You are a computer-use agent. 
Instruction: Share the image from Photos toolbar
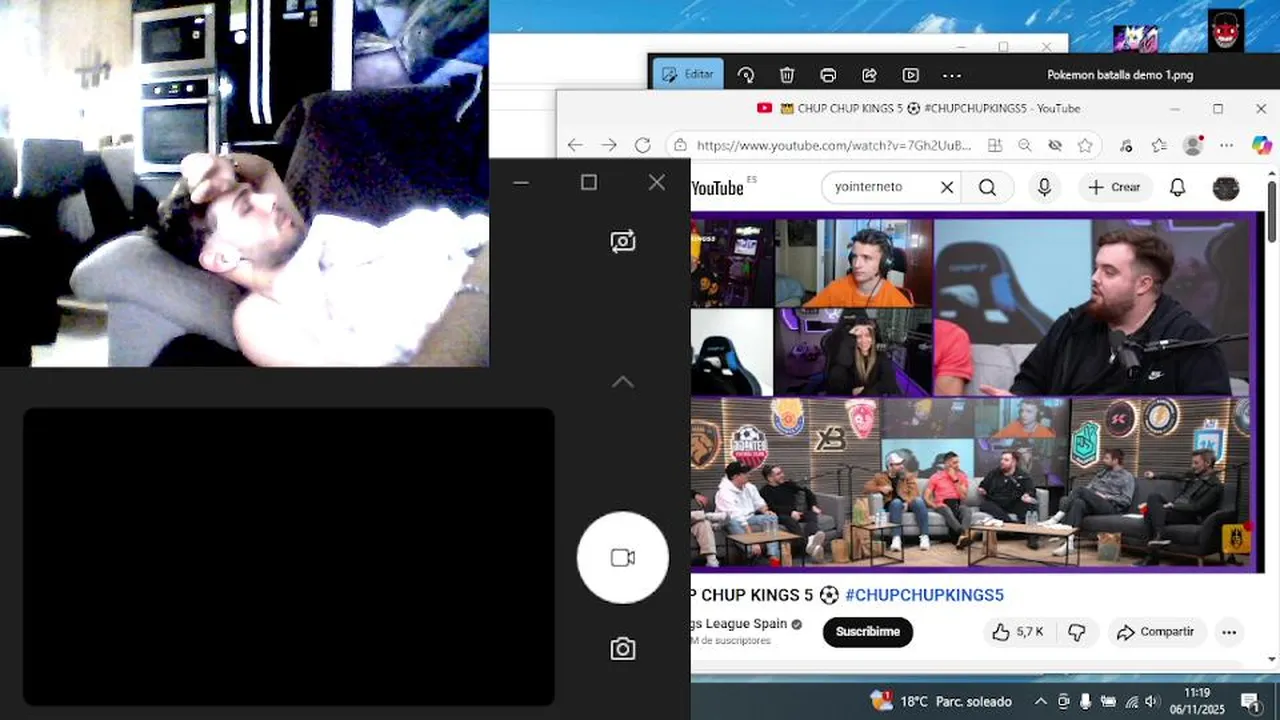(x=869, y=75)
